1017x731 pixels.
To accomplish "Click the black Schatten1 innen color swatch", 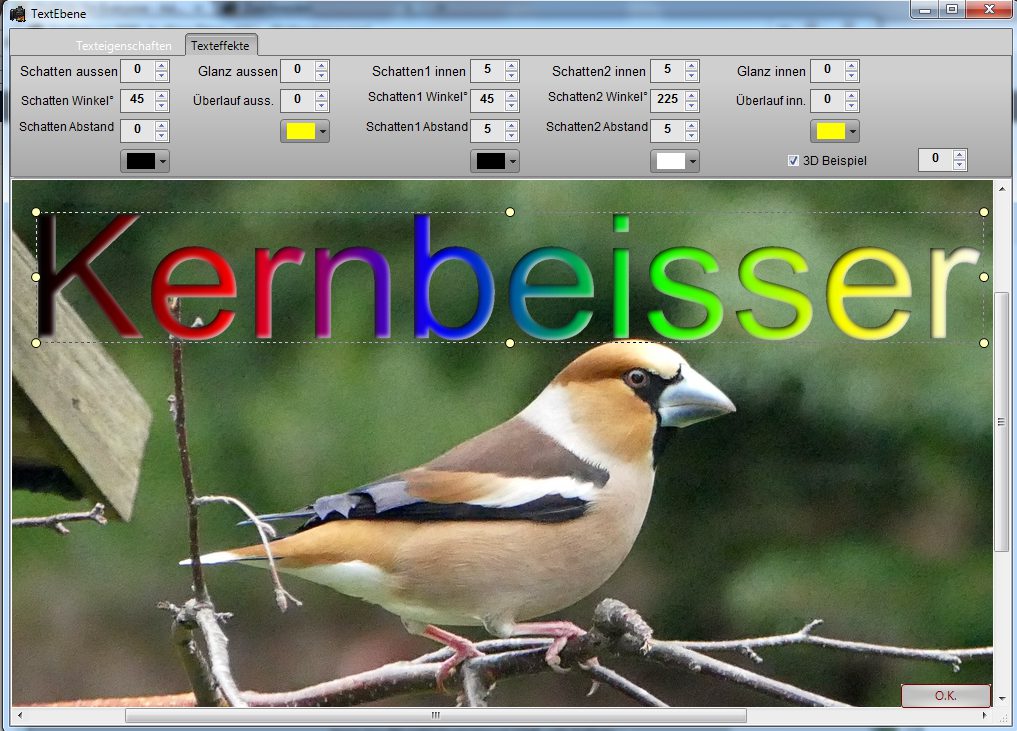I will click(x=490, y=162).
